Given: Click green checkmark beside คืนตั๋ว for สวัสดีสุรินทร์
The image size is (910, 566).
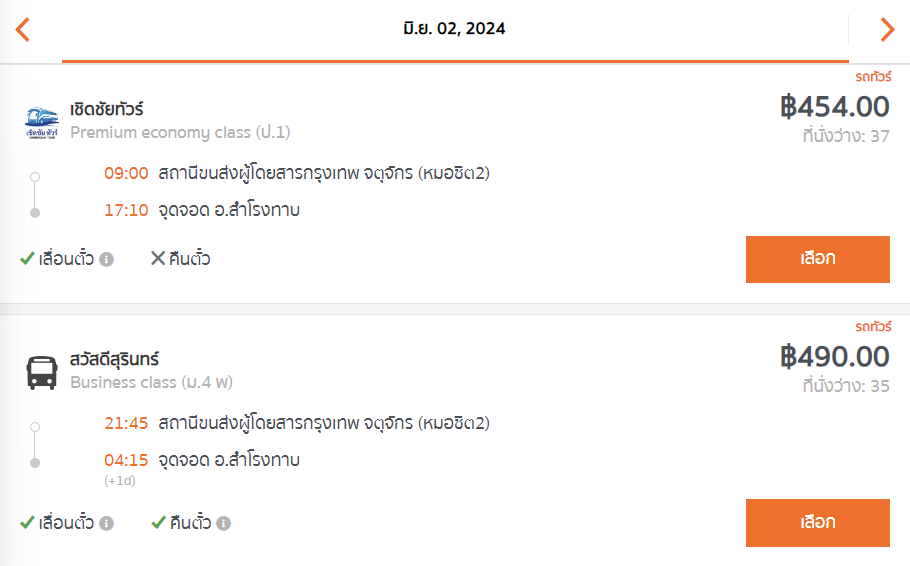Looking at the screenshot, I should tap(158, 522).
